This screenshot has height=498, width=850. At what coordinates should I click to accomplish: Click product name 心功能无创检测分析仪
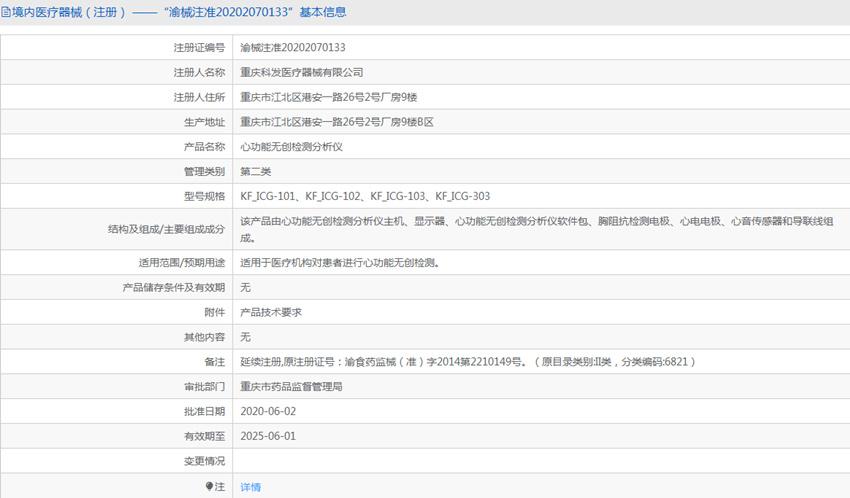(x=291, y=146)
